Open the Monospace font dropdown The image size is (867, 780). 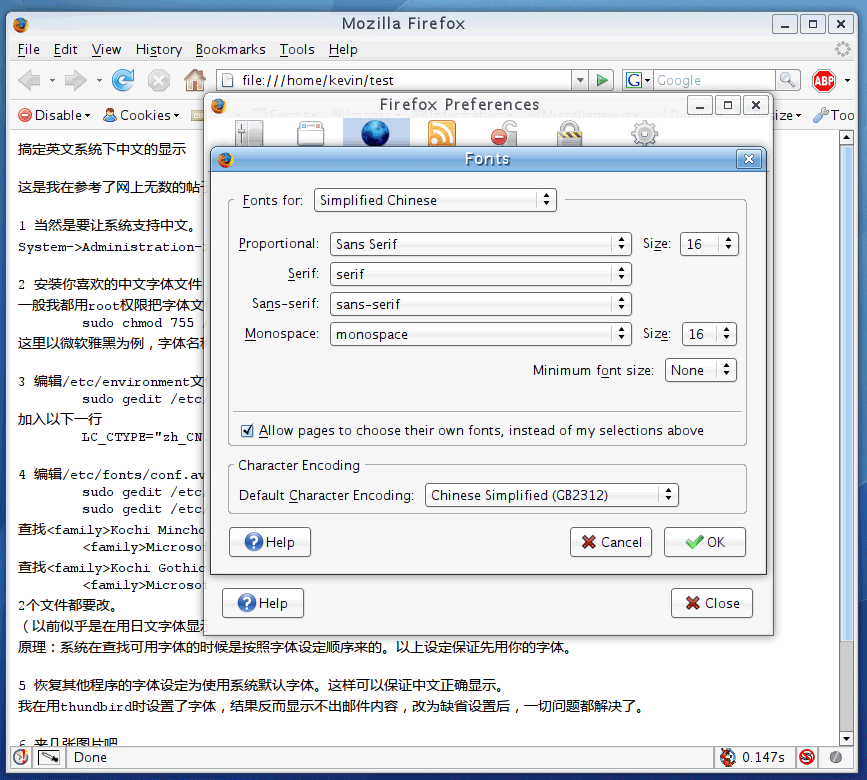(x=480, y=334)
